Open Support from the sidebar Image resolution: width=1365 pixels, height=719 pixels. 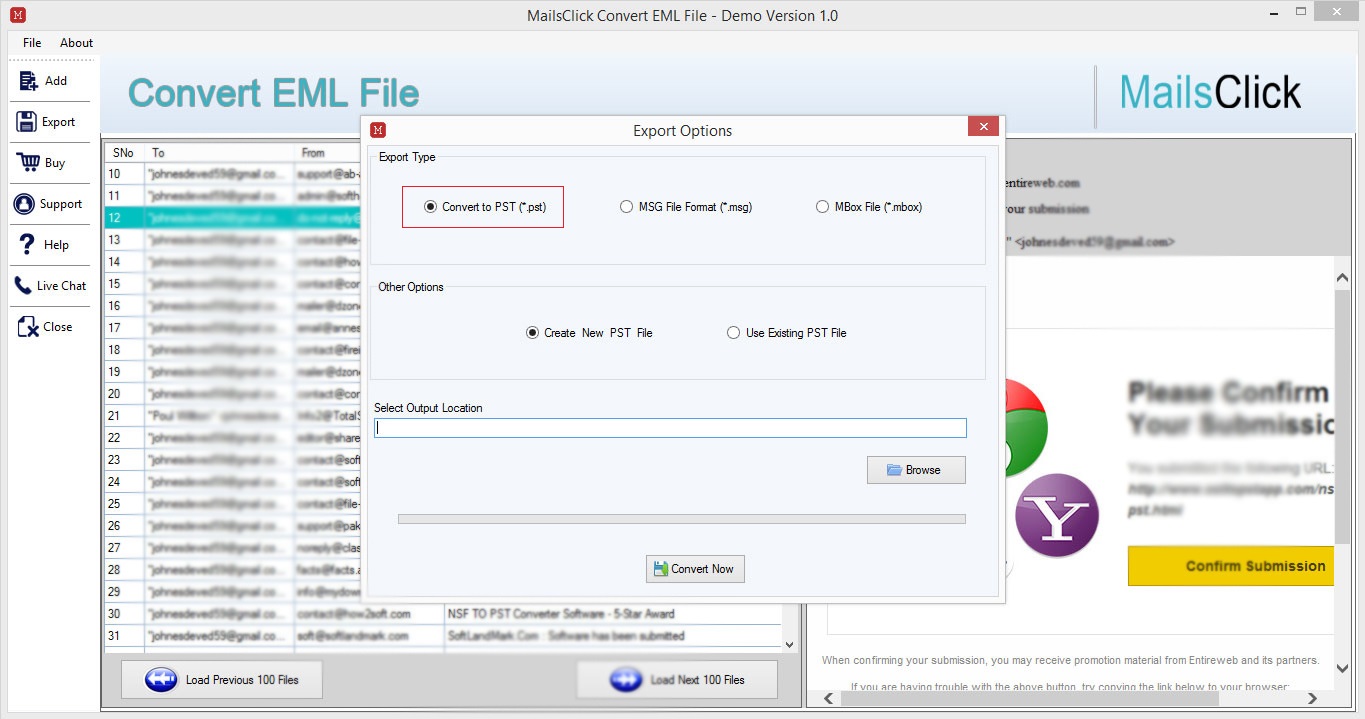point(48,204)
